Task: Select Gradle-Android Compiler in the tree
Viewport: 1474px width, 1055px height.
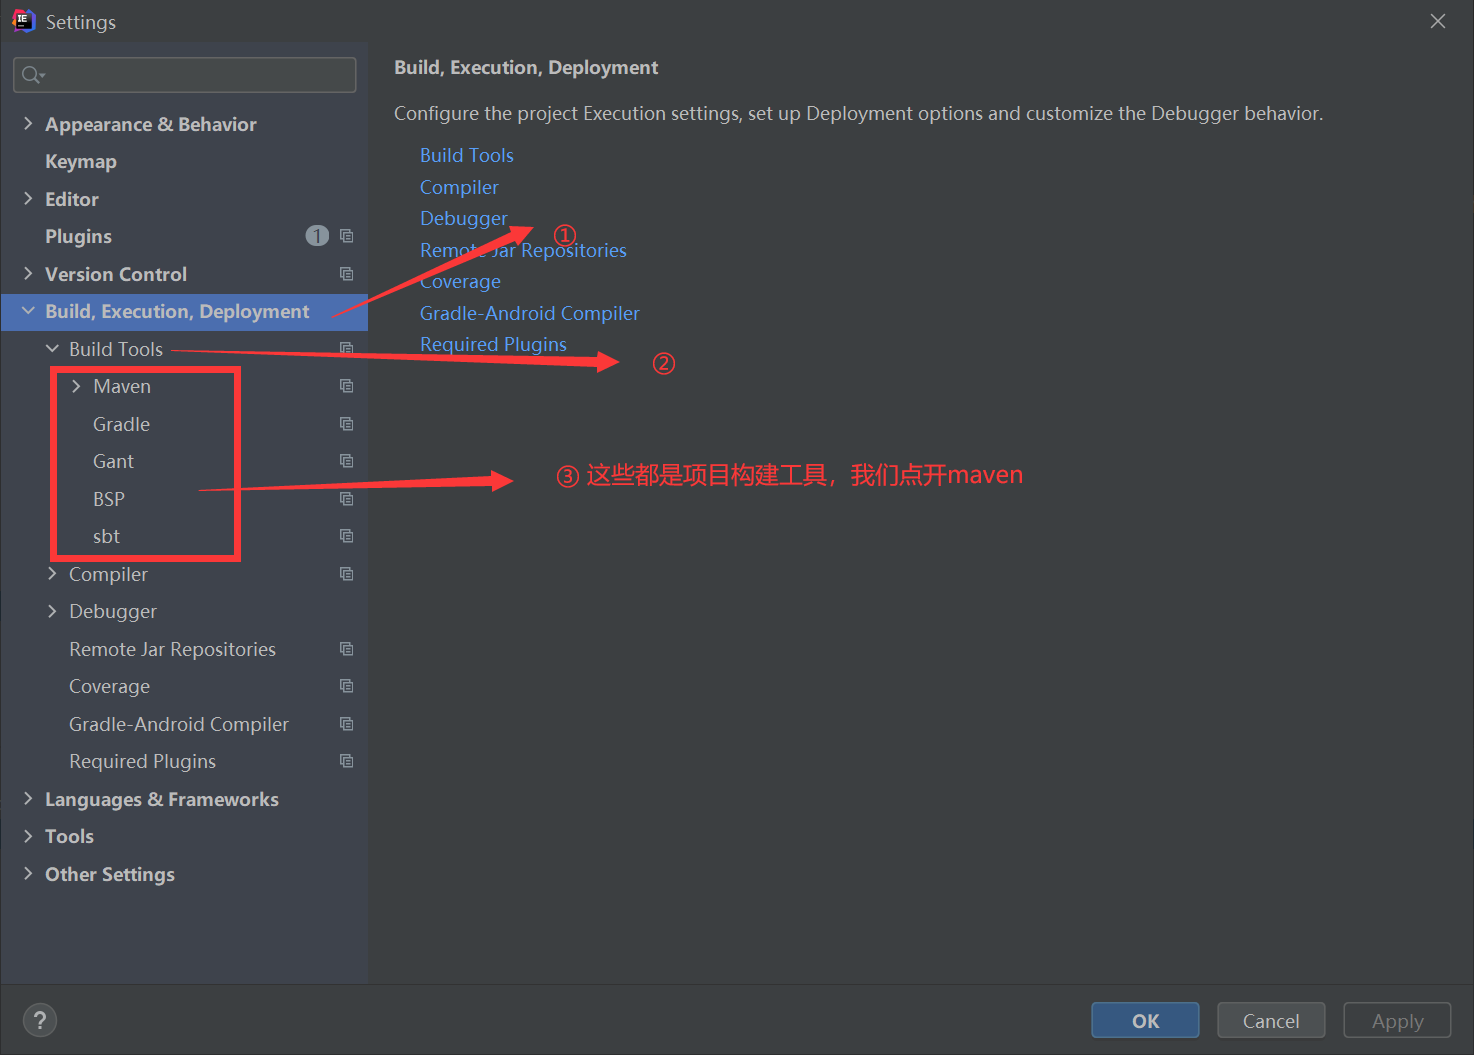Action: pos(179,724)
